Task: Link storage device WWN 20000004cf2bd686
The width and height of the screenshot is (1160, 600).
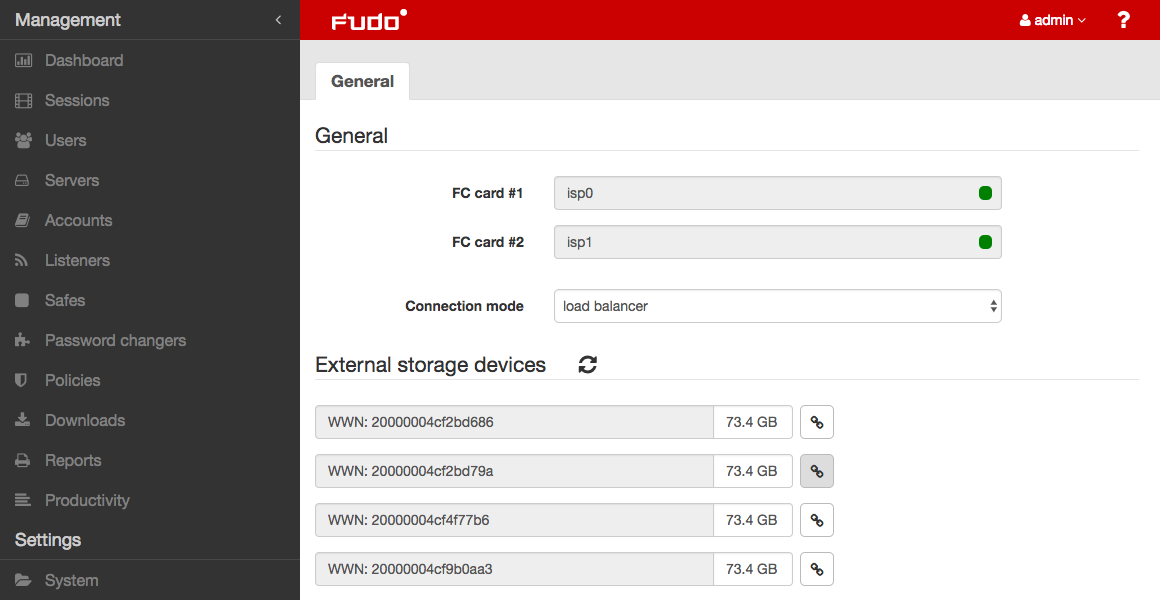Action: coord(817,422)
